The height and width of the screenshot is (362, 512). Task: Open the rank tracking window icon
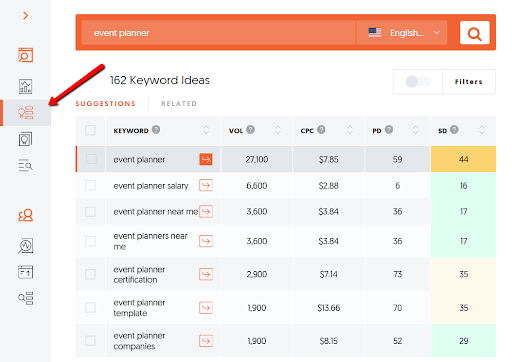tap(25, 272)
